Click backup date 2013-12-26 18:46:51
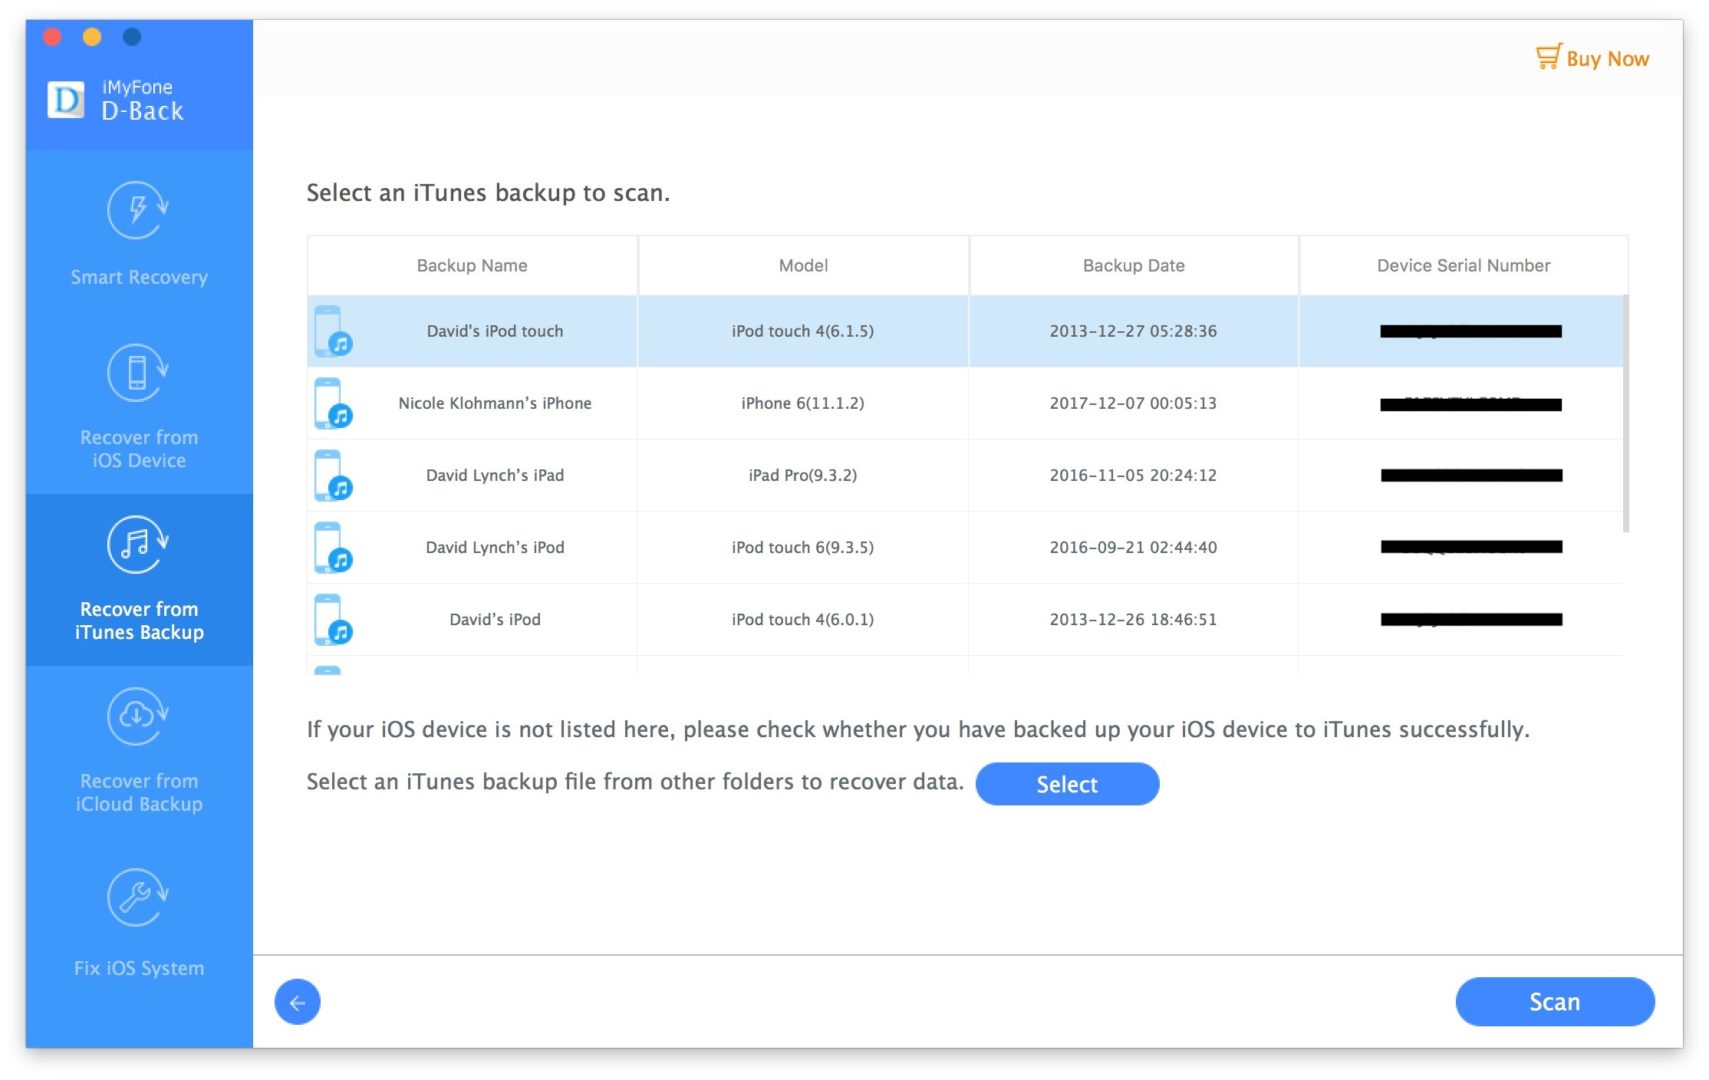The height and width of the screenshot is (1080, 1709). pos(1133,619)
